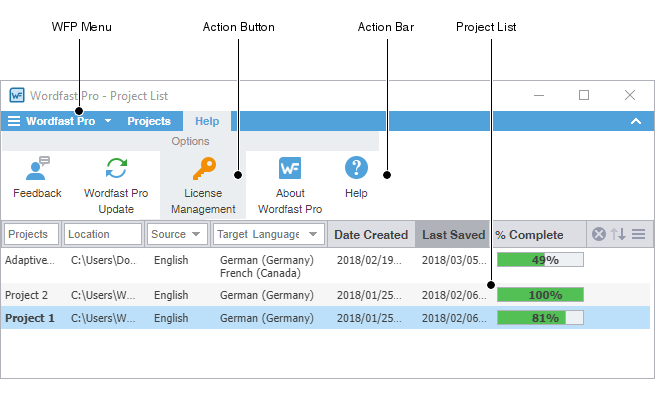This screenshot has height=400, width=655.
Task: Select the Project 2 row name
Action: pyautogui.click(x=26, y=295)
